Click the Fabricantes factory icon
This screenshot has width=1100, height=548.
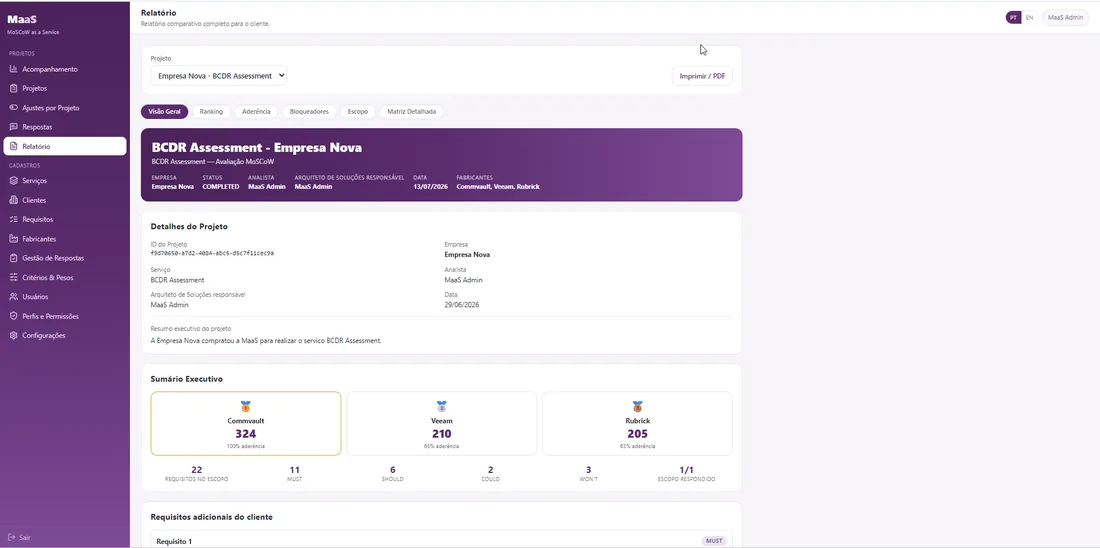[13, 239]
